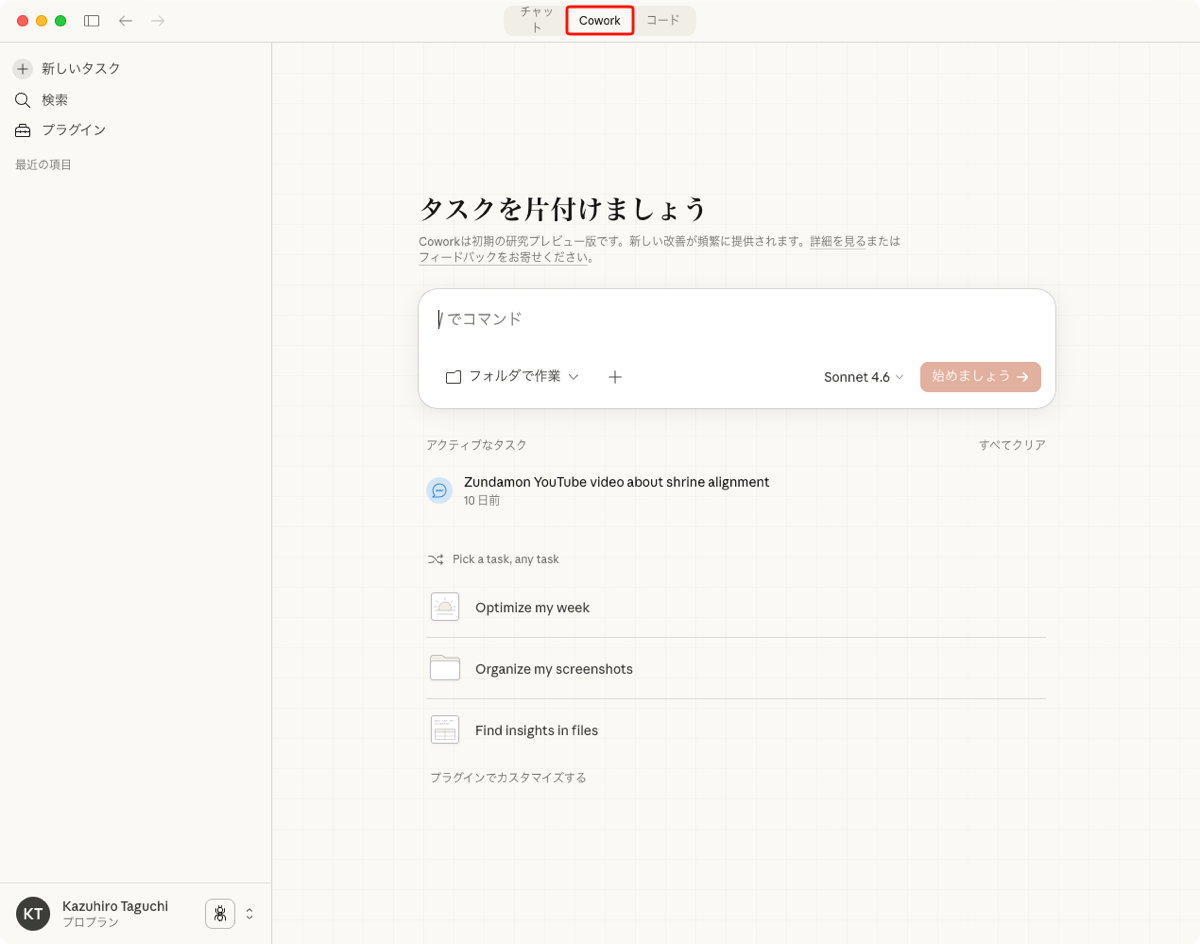Click プラグインでカスタマイズする
Viewport: 1200px width, 944px height.
click(x=508, y=777)
